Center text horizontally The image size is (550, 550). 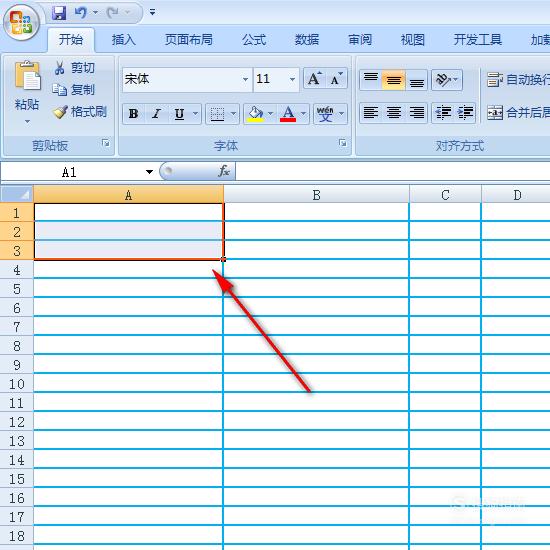(394, 113)
